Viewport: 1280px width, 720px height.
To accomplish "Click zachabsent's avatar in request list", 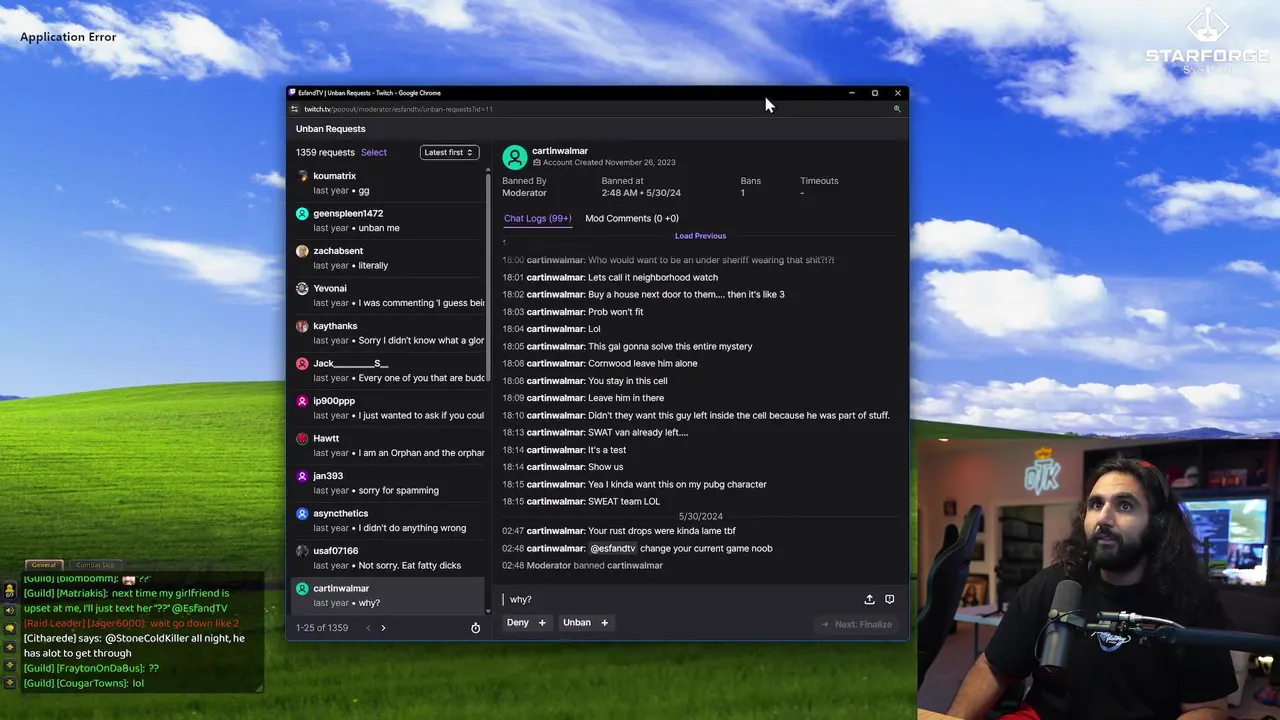I will (302, 251).
